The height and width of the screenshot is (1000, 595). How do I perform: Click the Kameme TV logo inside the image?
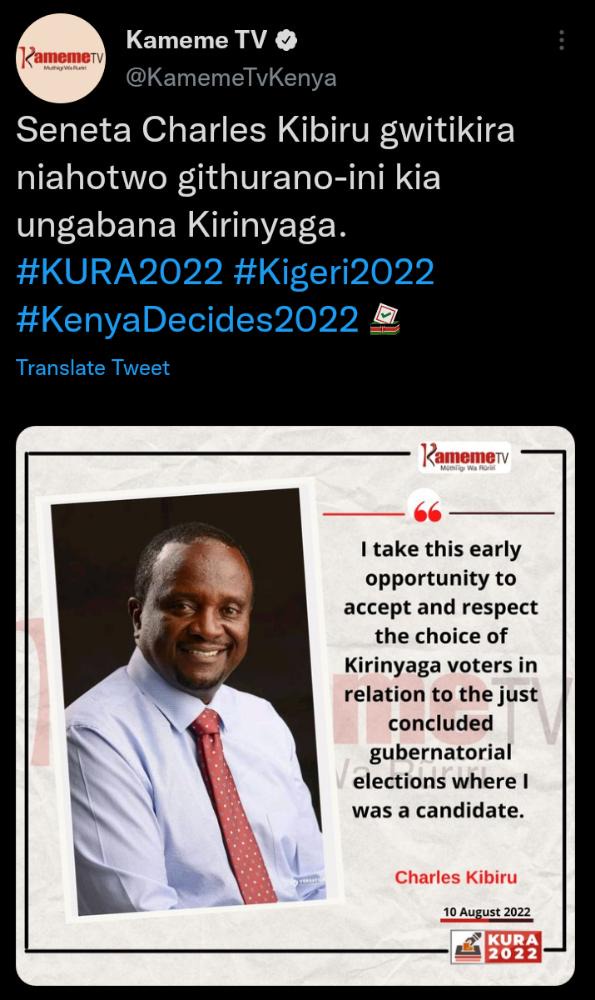coord(465,457)
